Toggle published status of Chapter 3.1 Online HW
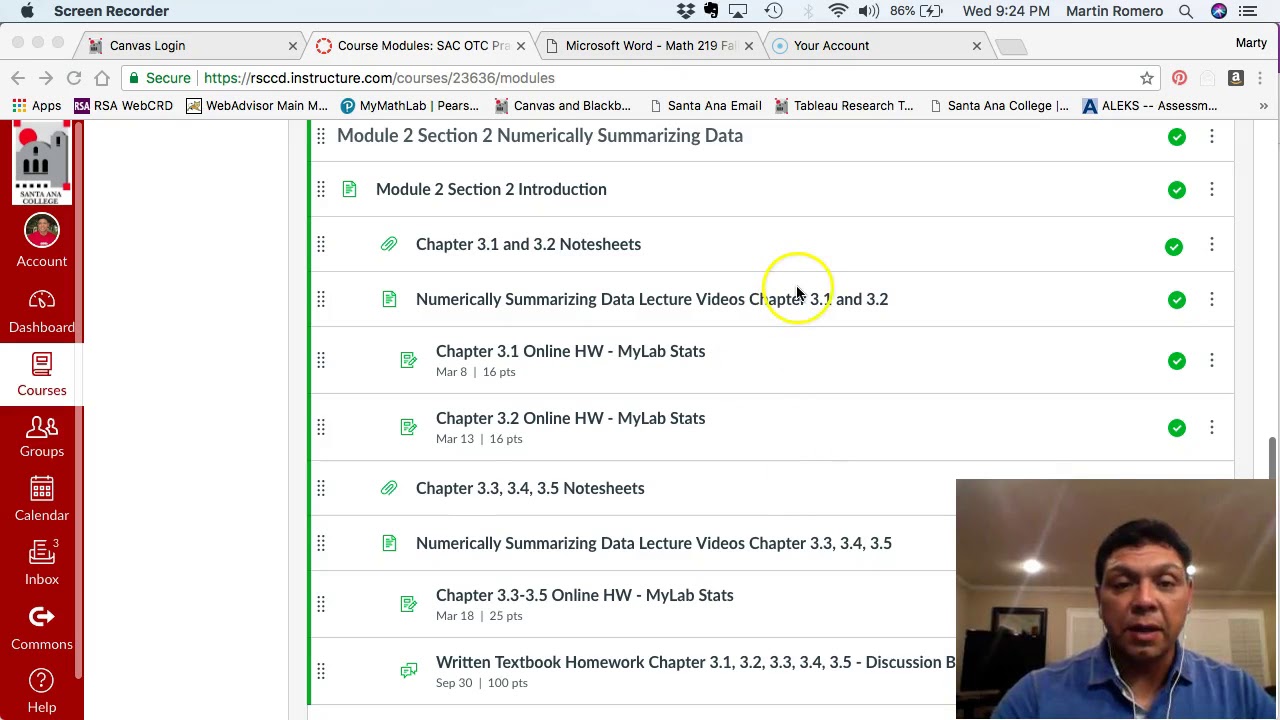The width and height of the screenshot is (1280, 720). coord(1177,361)
